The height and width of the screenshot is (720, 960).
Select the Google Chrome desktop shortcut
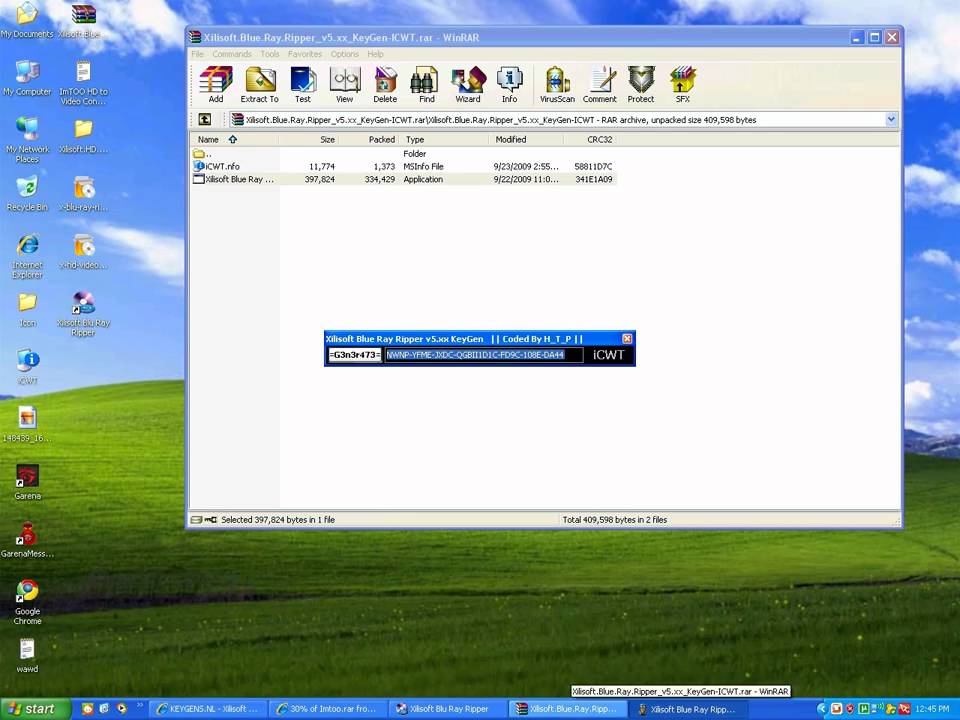(28, 602)
